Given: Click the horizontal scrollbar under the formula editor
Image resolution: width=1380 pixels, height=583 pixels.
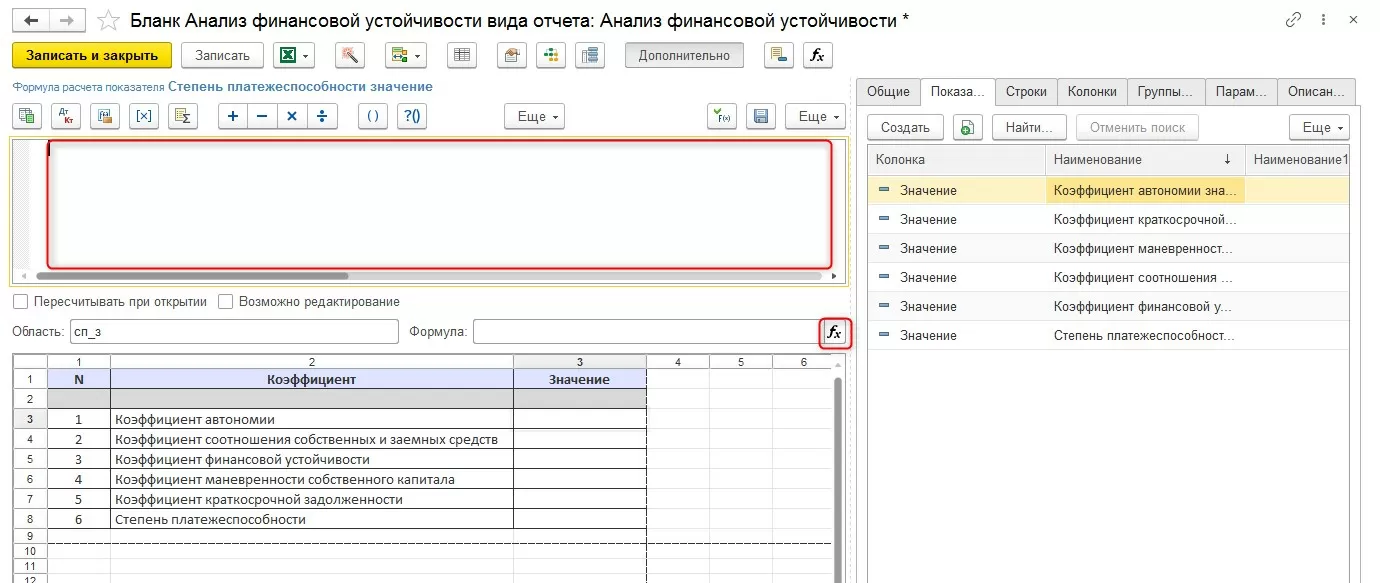Looking at the screenshot, I should click(192, 276).
